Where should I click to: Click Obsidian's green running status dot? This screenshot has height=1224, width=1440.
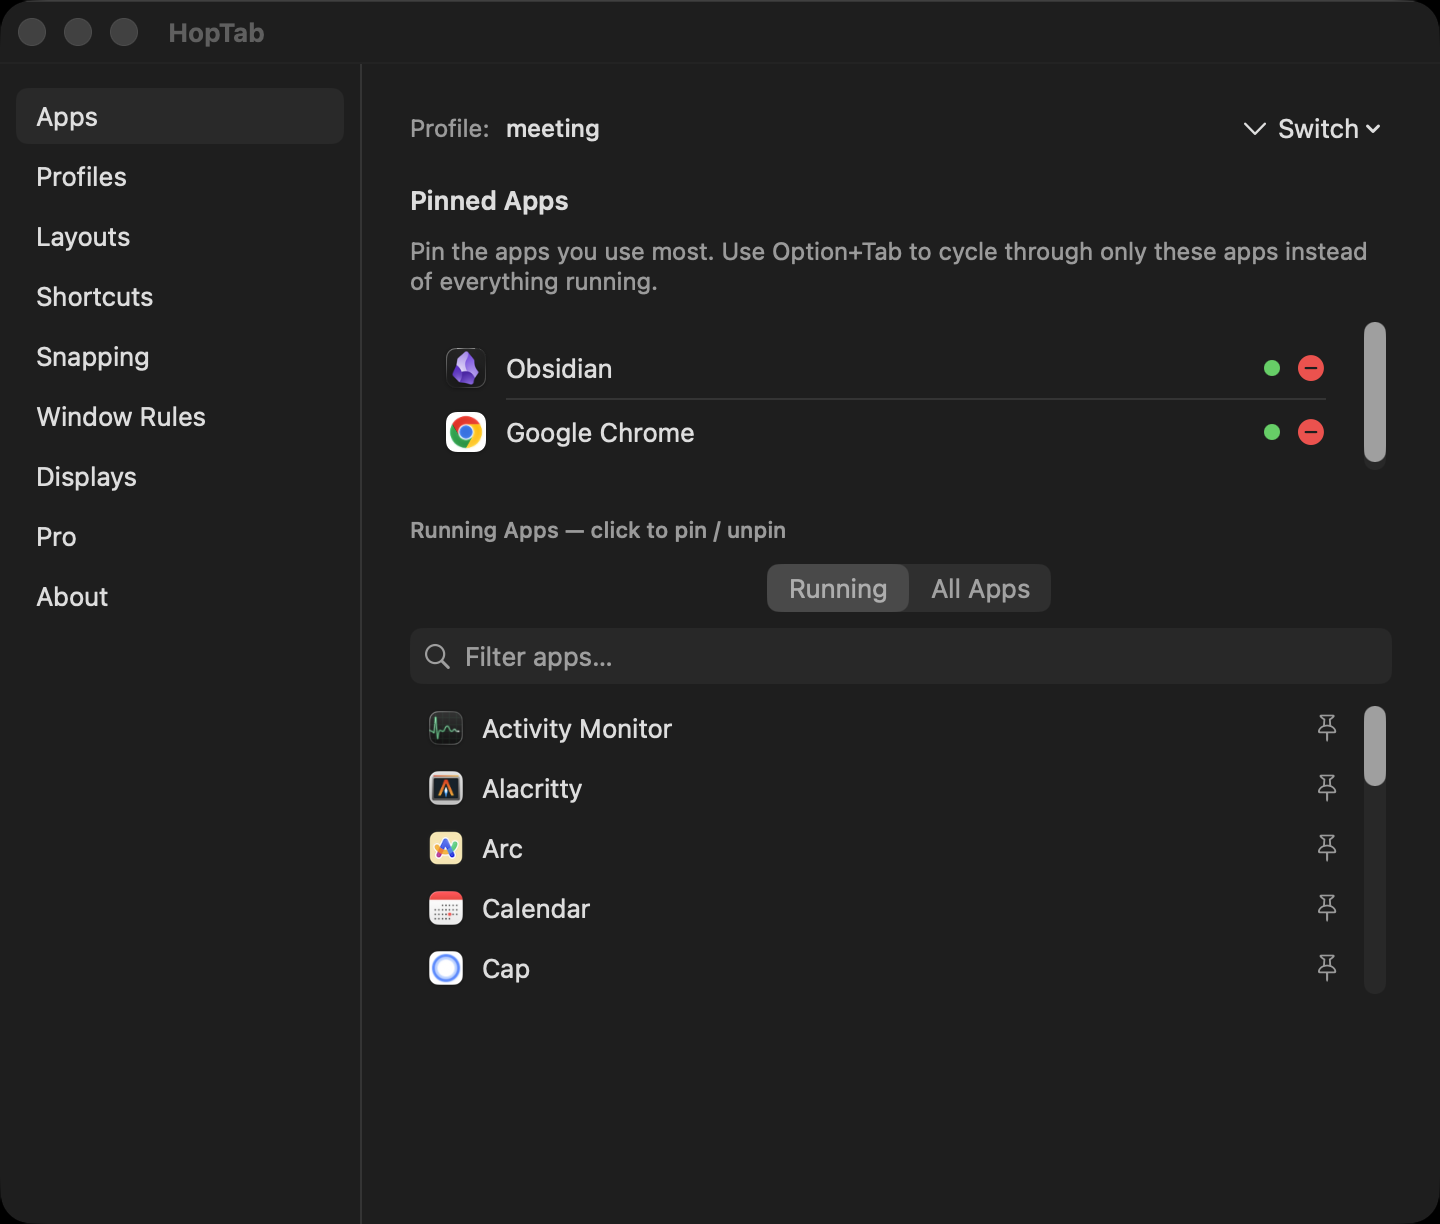pos(1272,368)
